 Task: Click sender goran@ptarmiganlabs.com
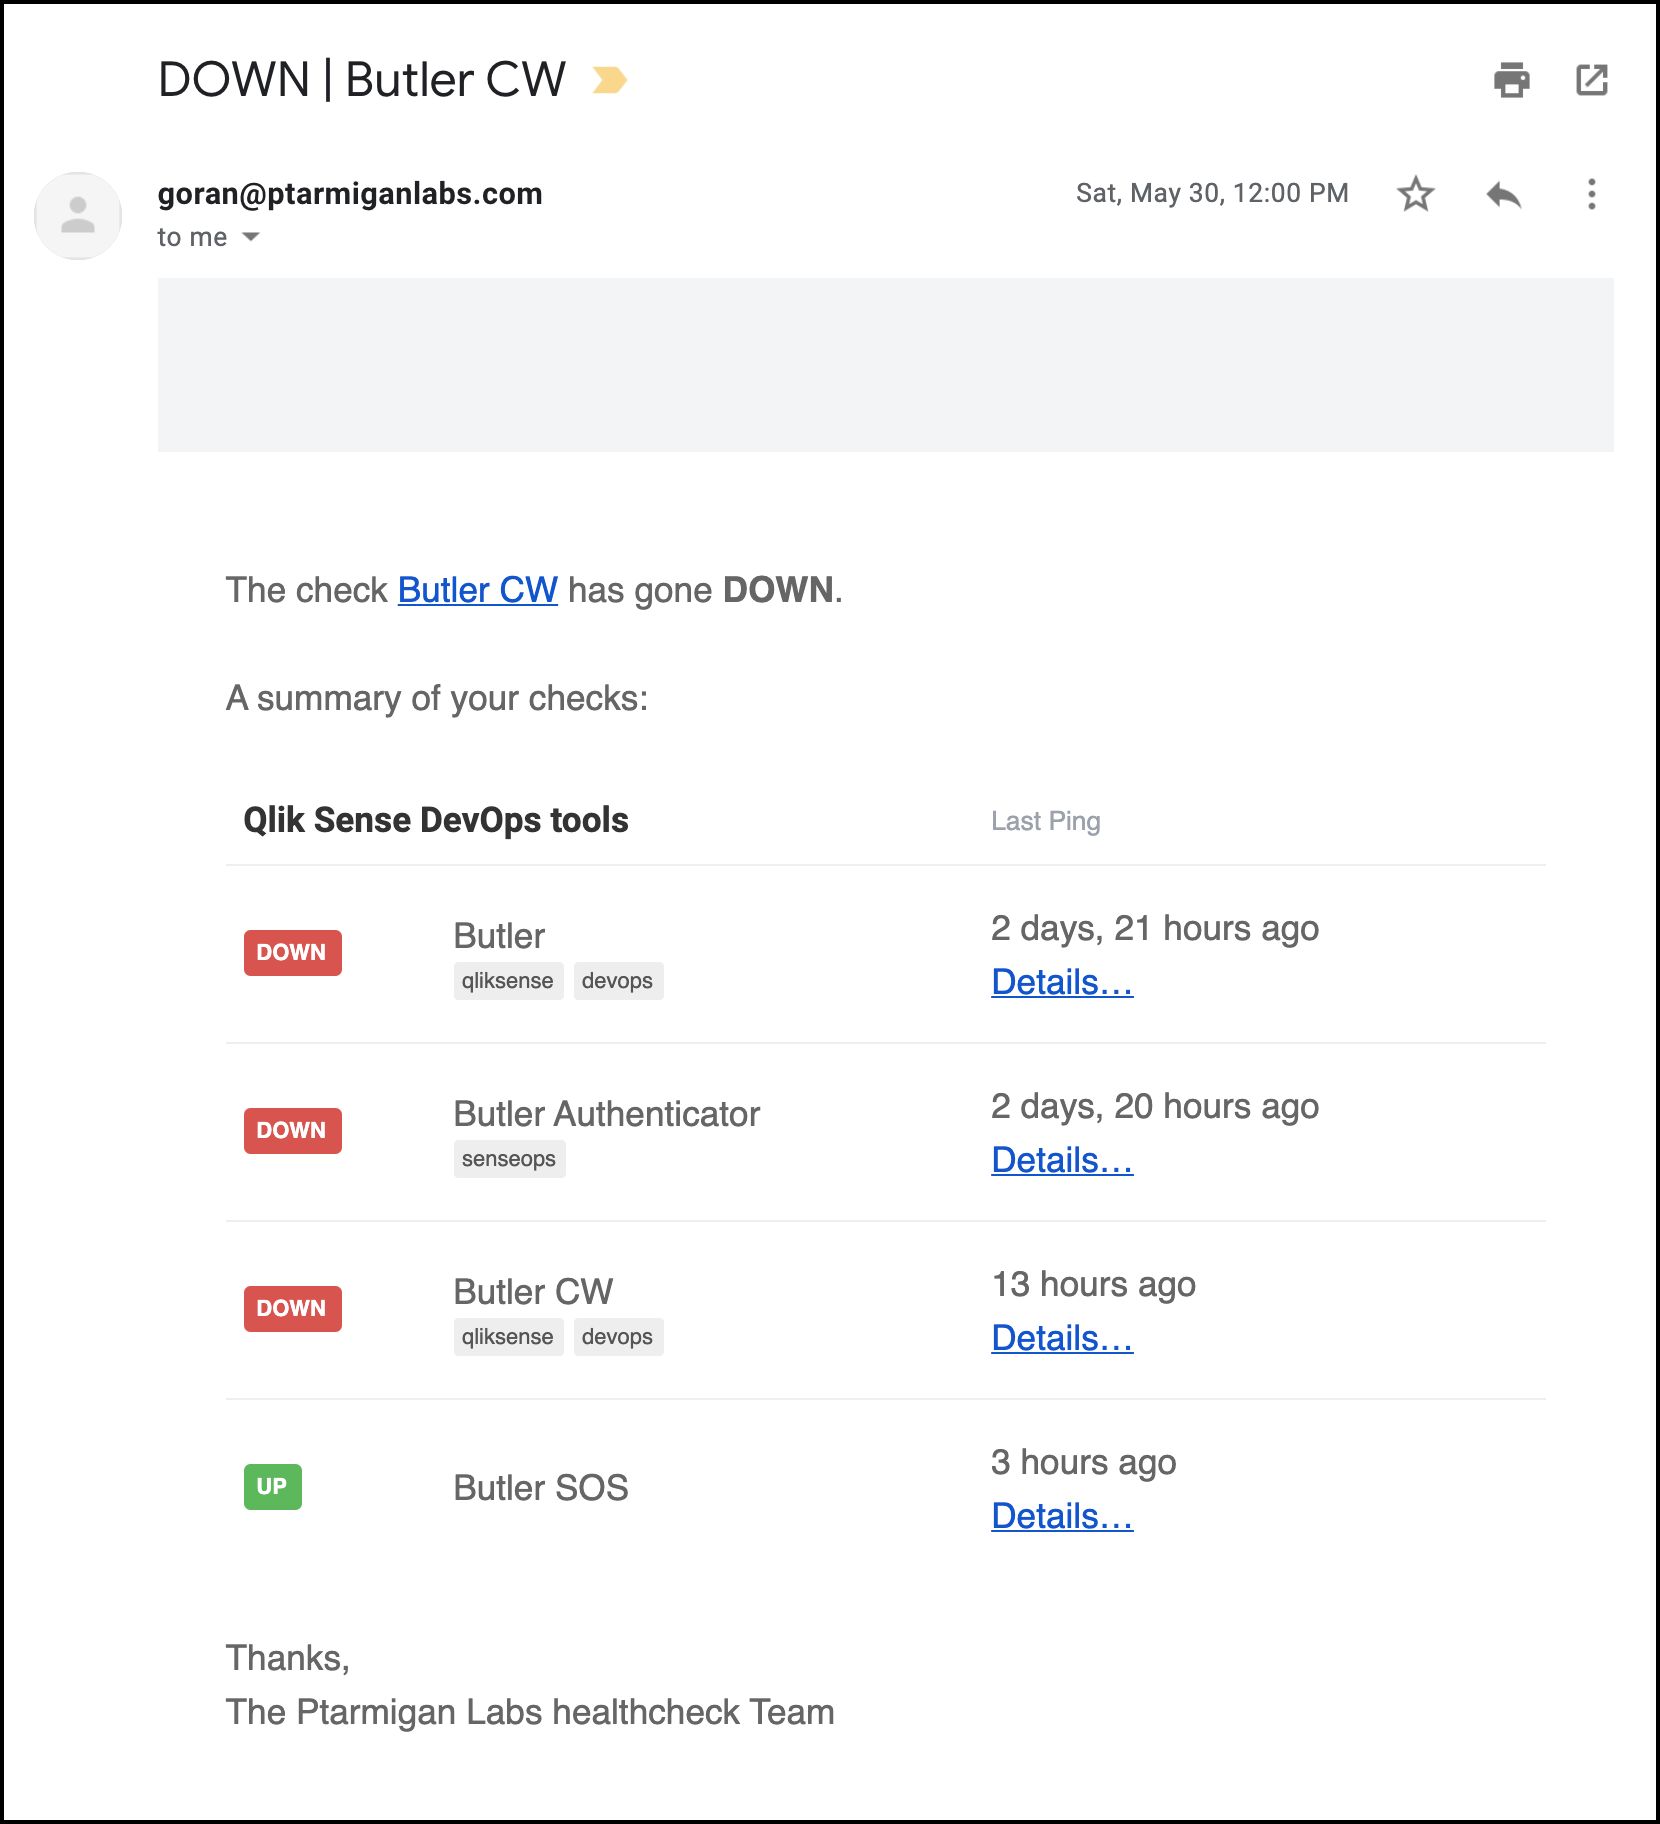[x=350, y=193]
